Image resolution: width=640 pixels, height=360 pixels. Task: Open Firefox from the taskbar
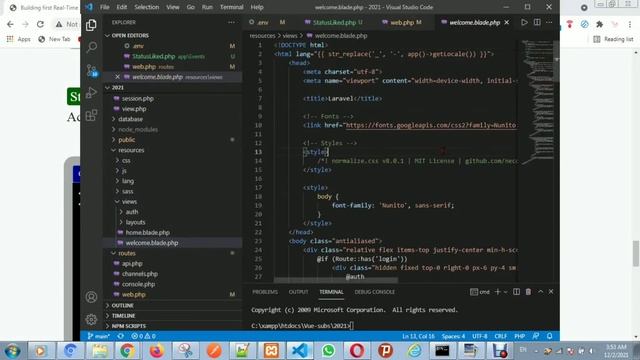click(156, 351)
